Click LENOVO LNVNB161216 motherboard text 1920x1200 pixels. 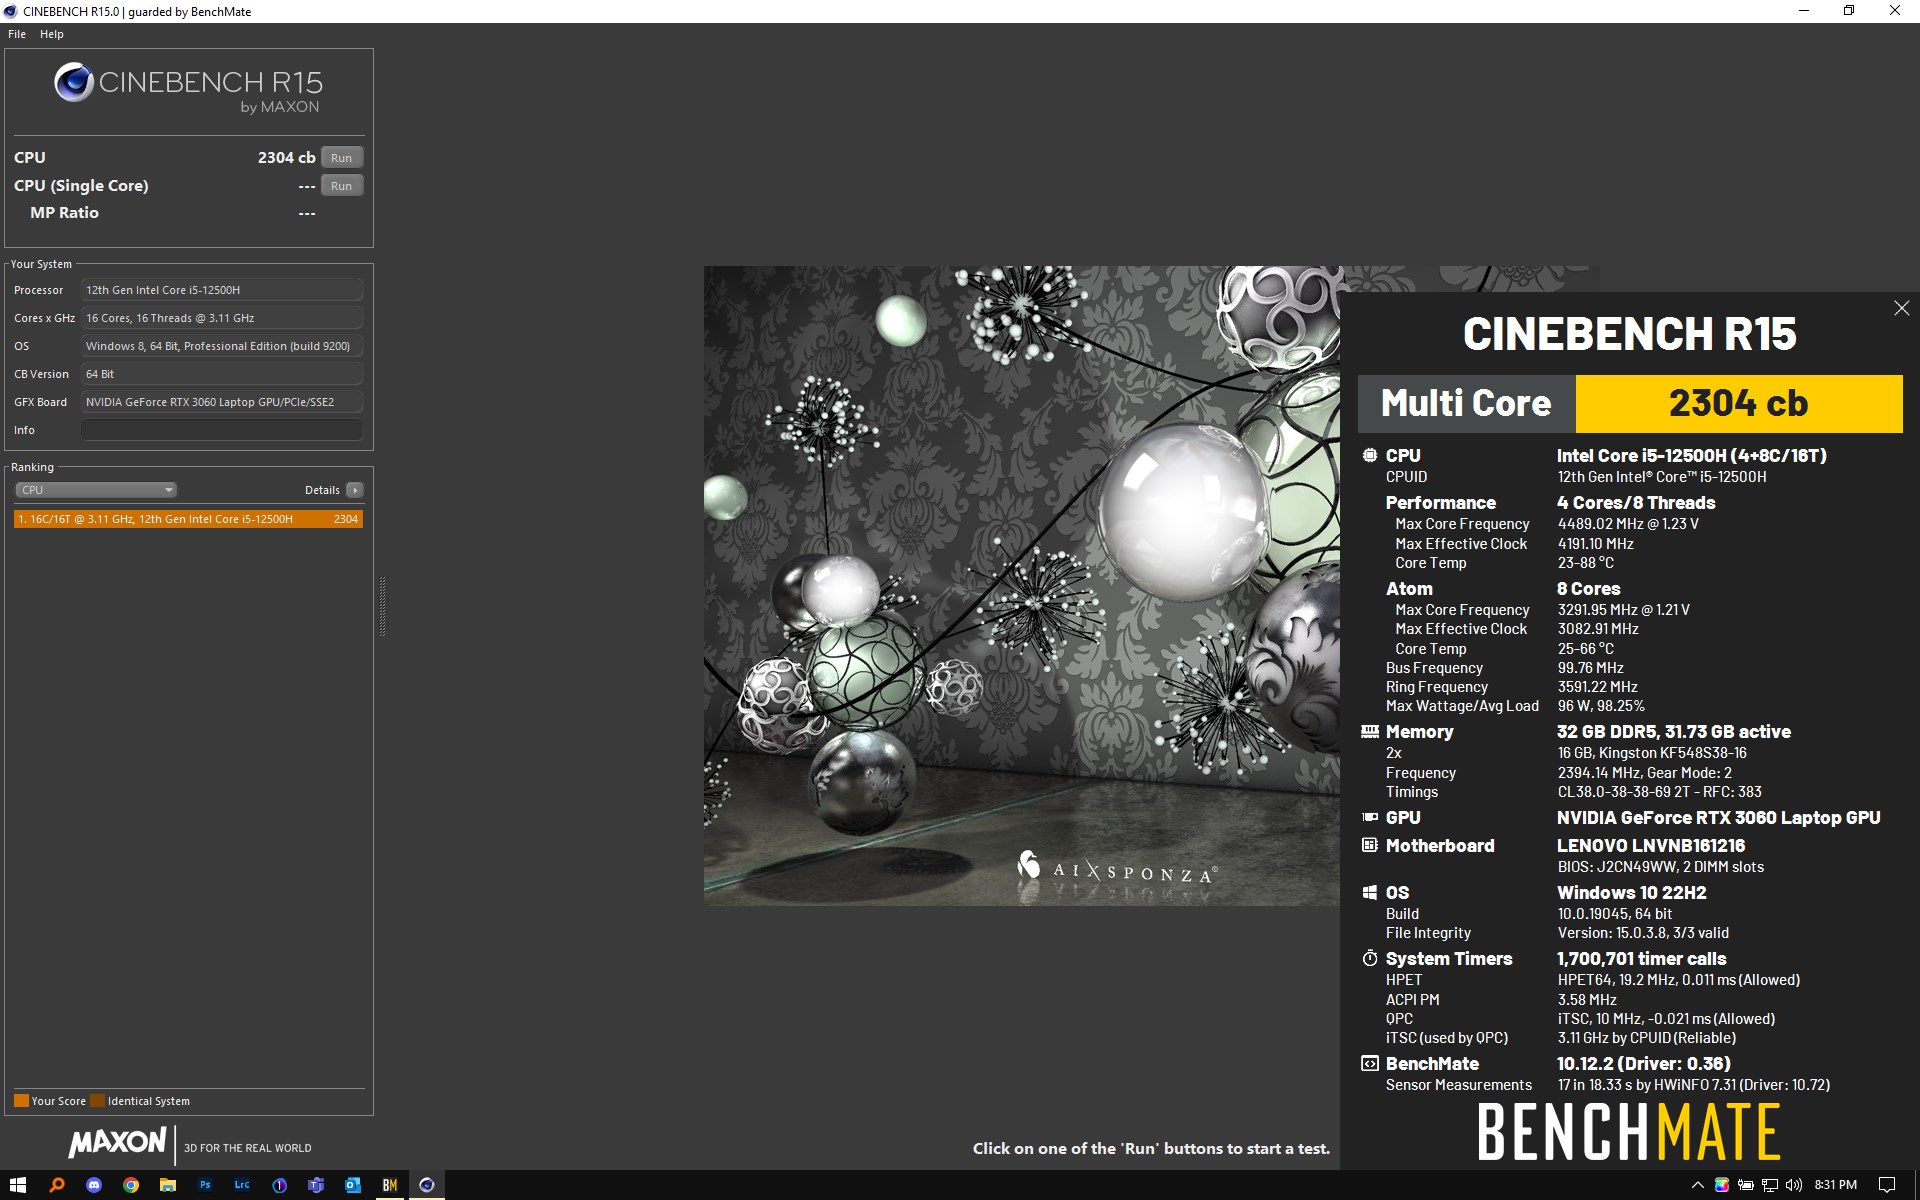click(1650, 845)
